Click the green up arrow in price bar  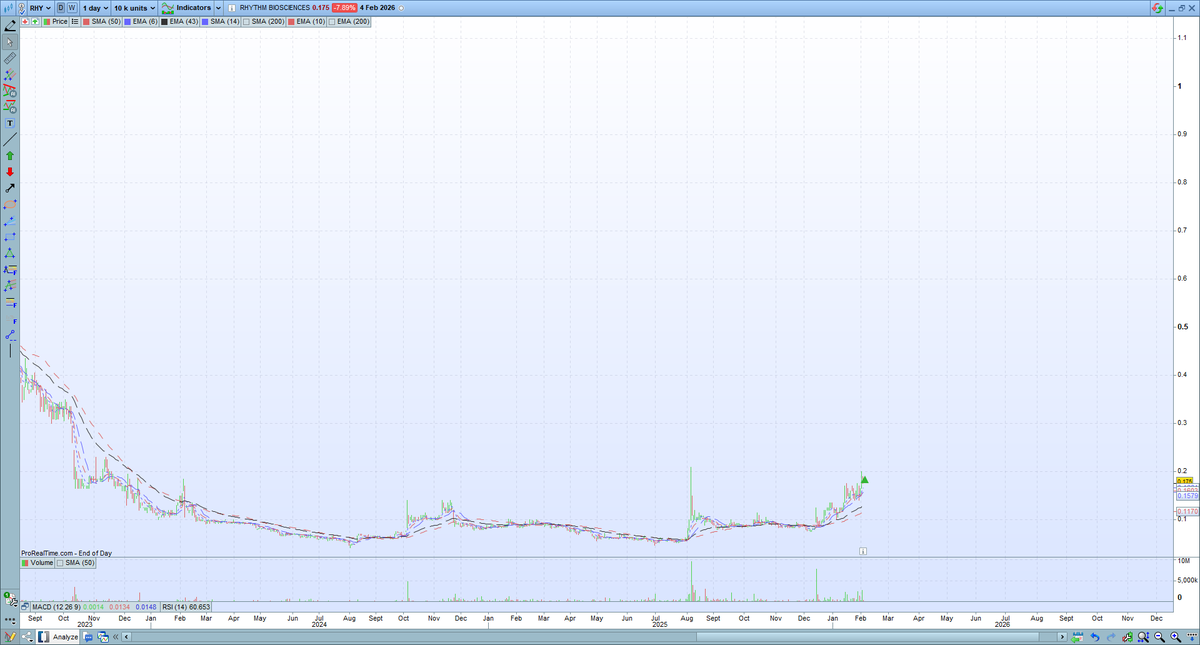pos(35,20)
